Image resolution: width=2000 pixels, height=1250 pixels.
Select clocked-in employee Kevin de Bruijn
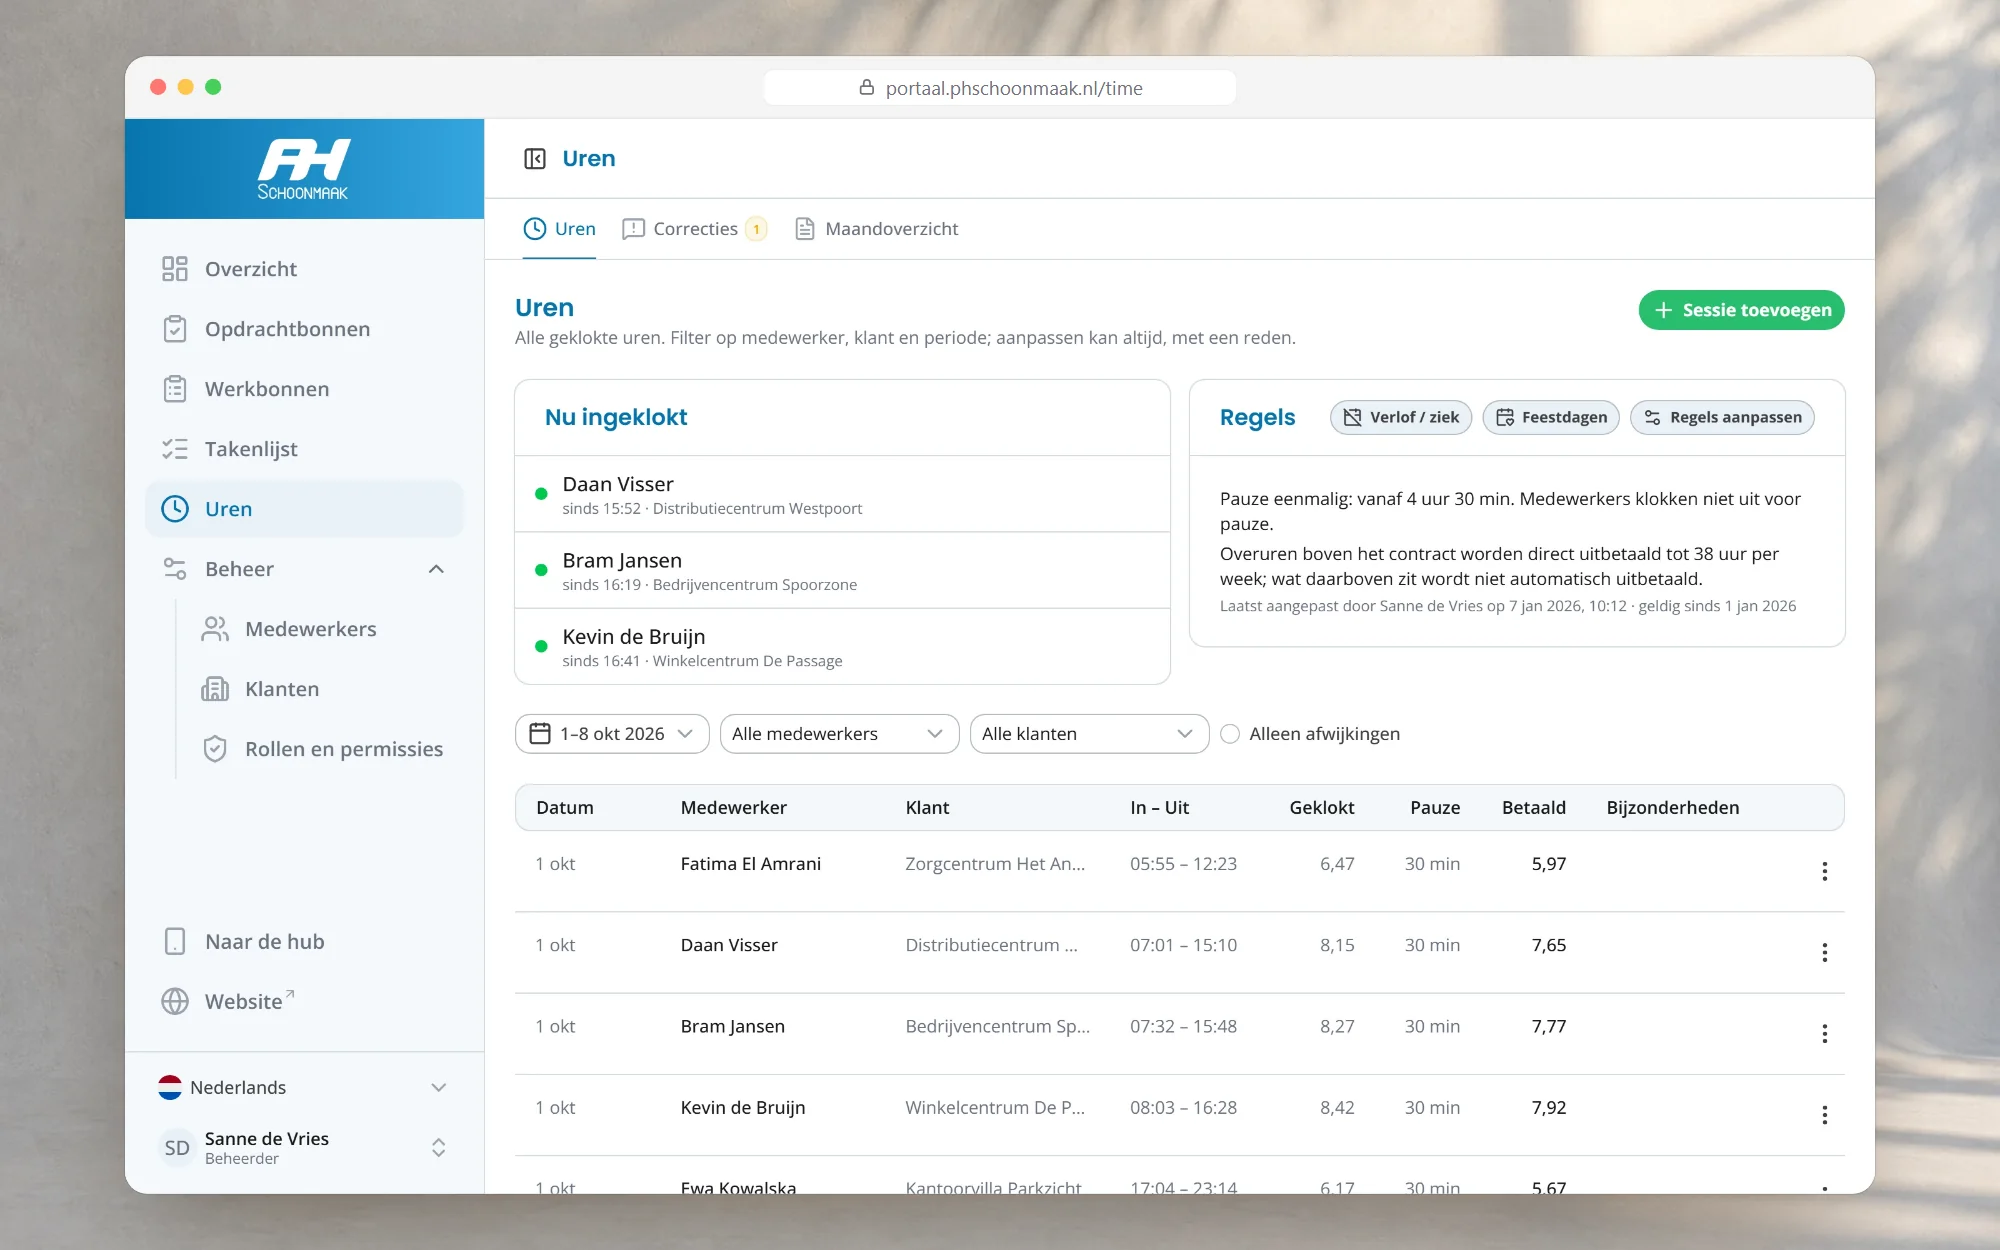click(842, 647)
